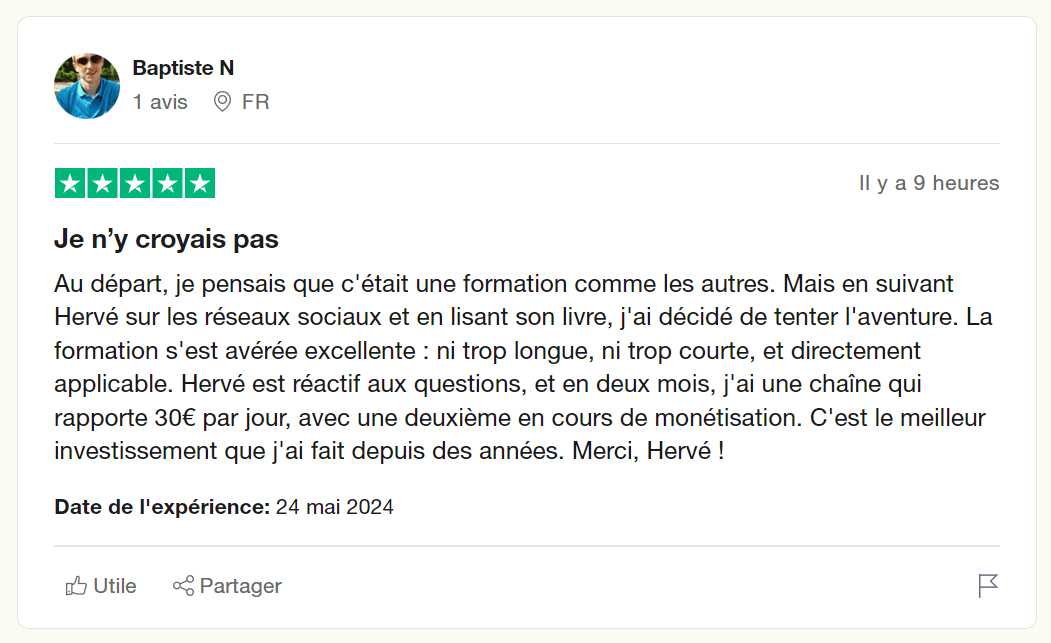Click the third green star
1051x643 pixels.
[135, 183]
